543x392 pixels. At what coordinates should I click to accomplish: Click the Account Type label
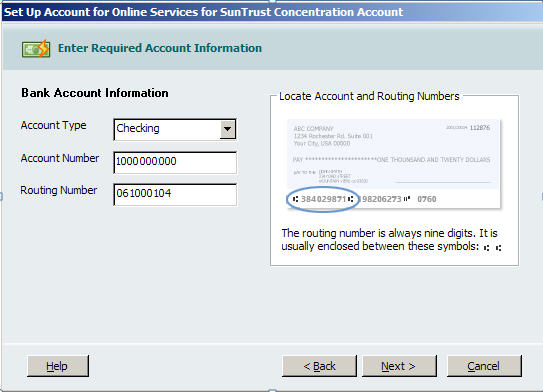pos(53,125)
